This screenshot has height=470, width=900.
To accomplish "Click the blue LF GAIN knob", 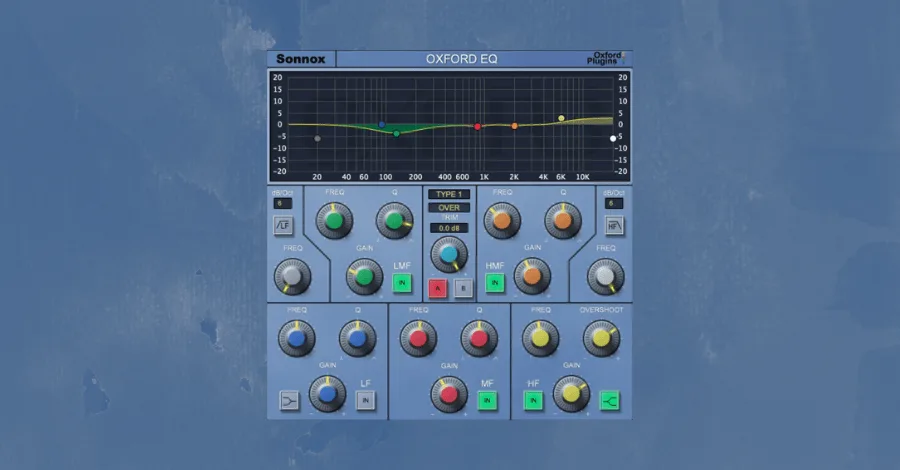I will 327,394.
